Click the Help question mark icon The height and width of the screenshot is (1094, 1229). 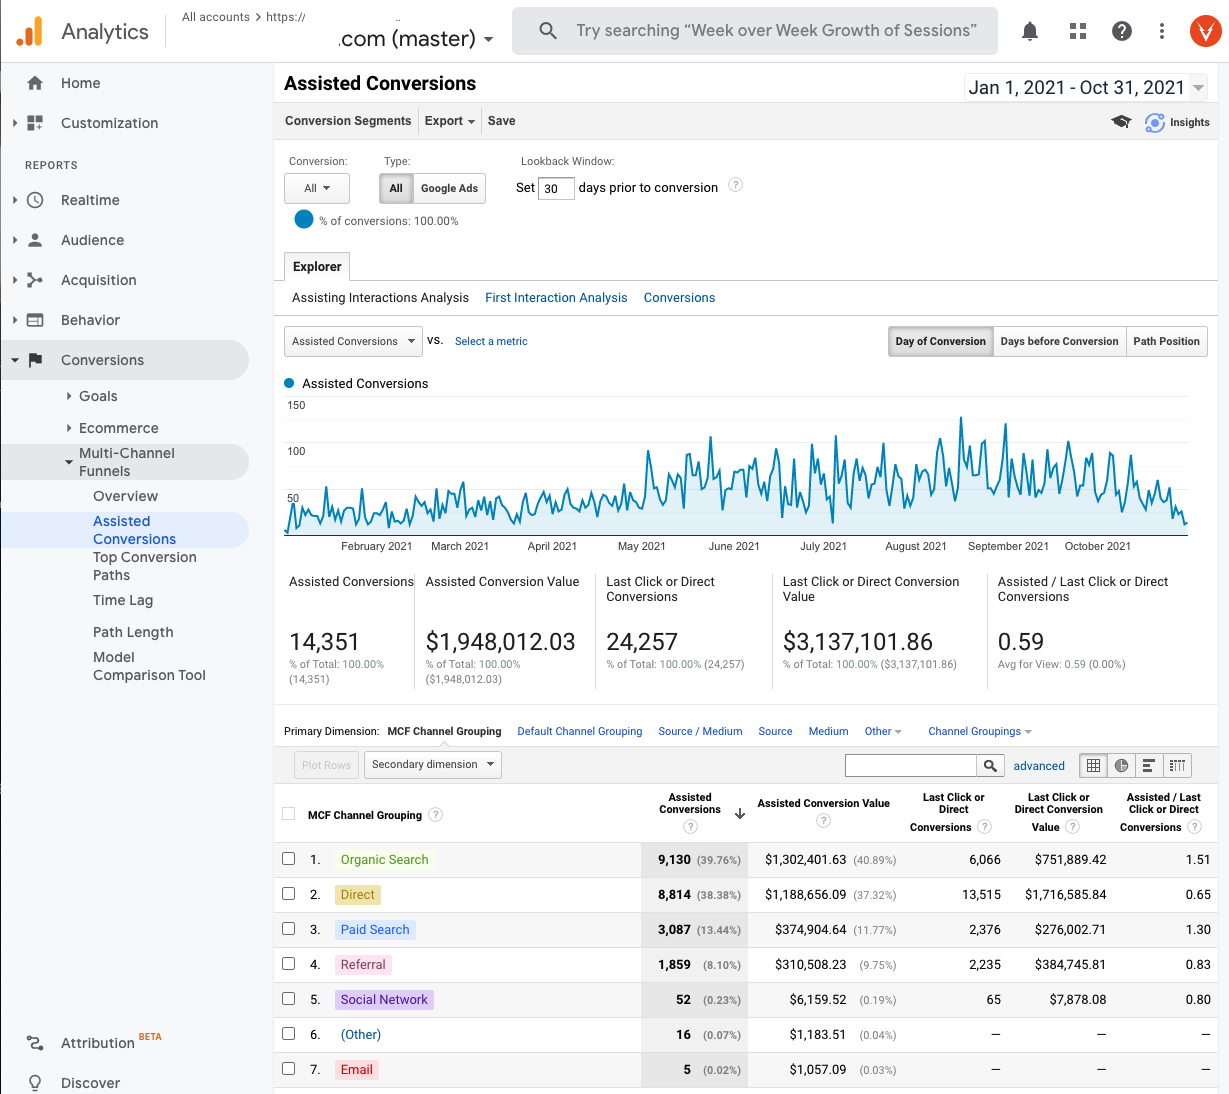coord(1121,31)
